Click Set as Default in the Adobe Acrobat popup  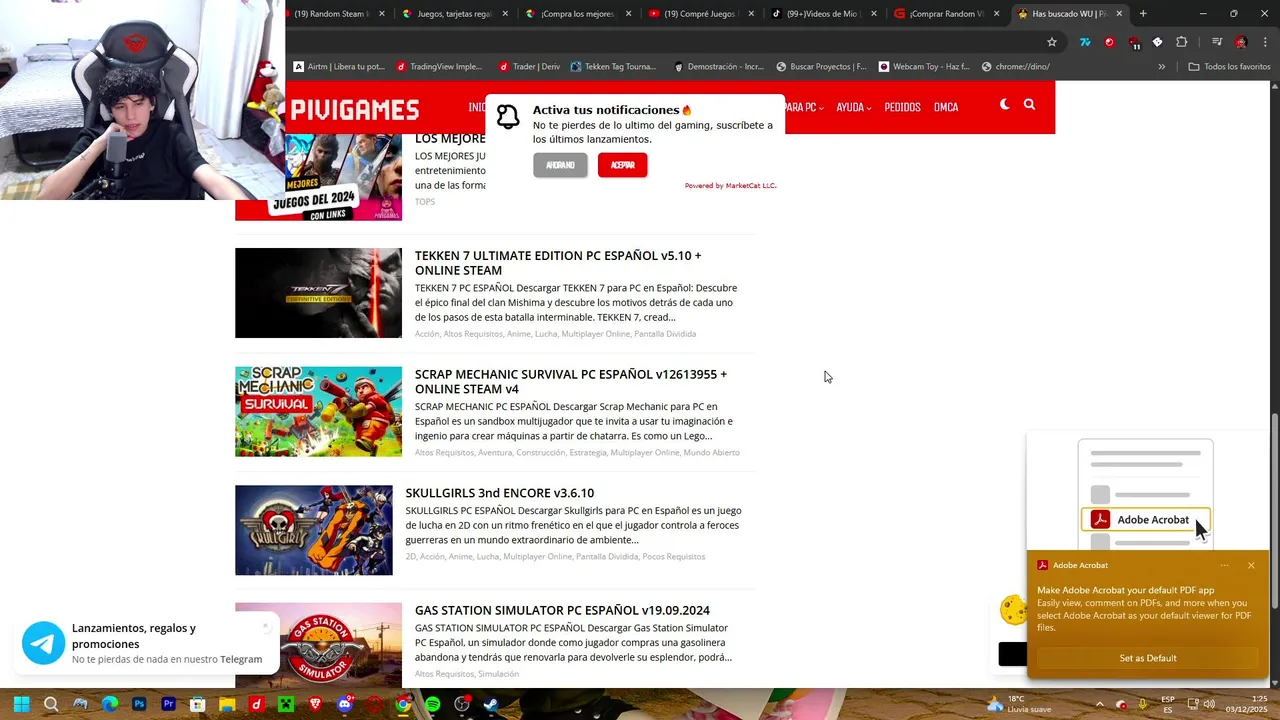1147,658
